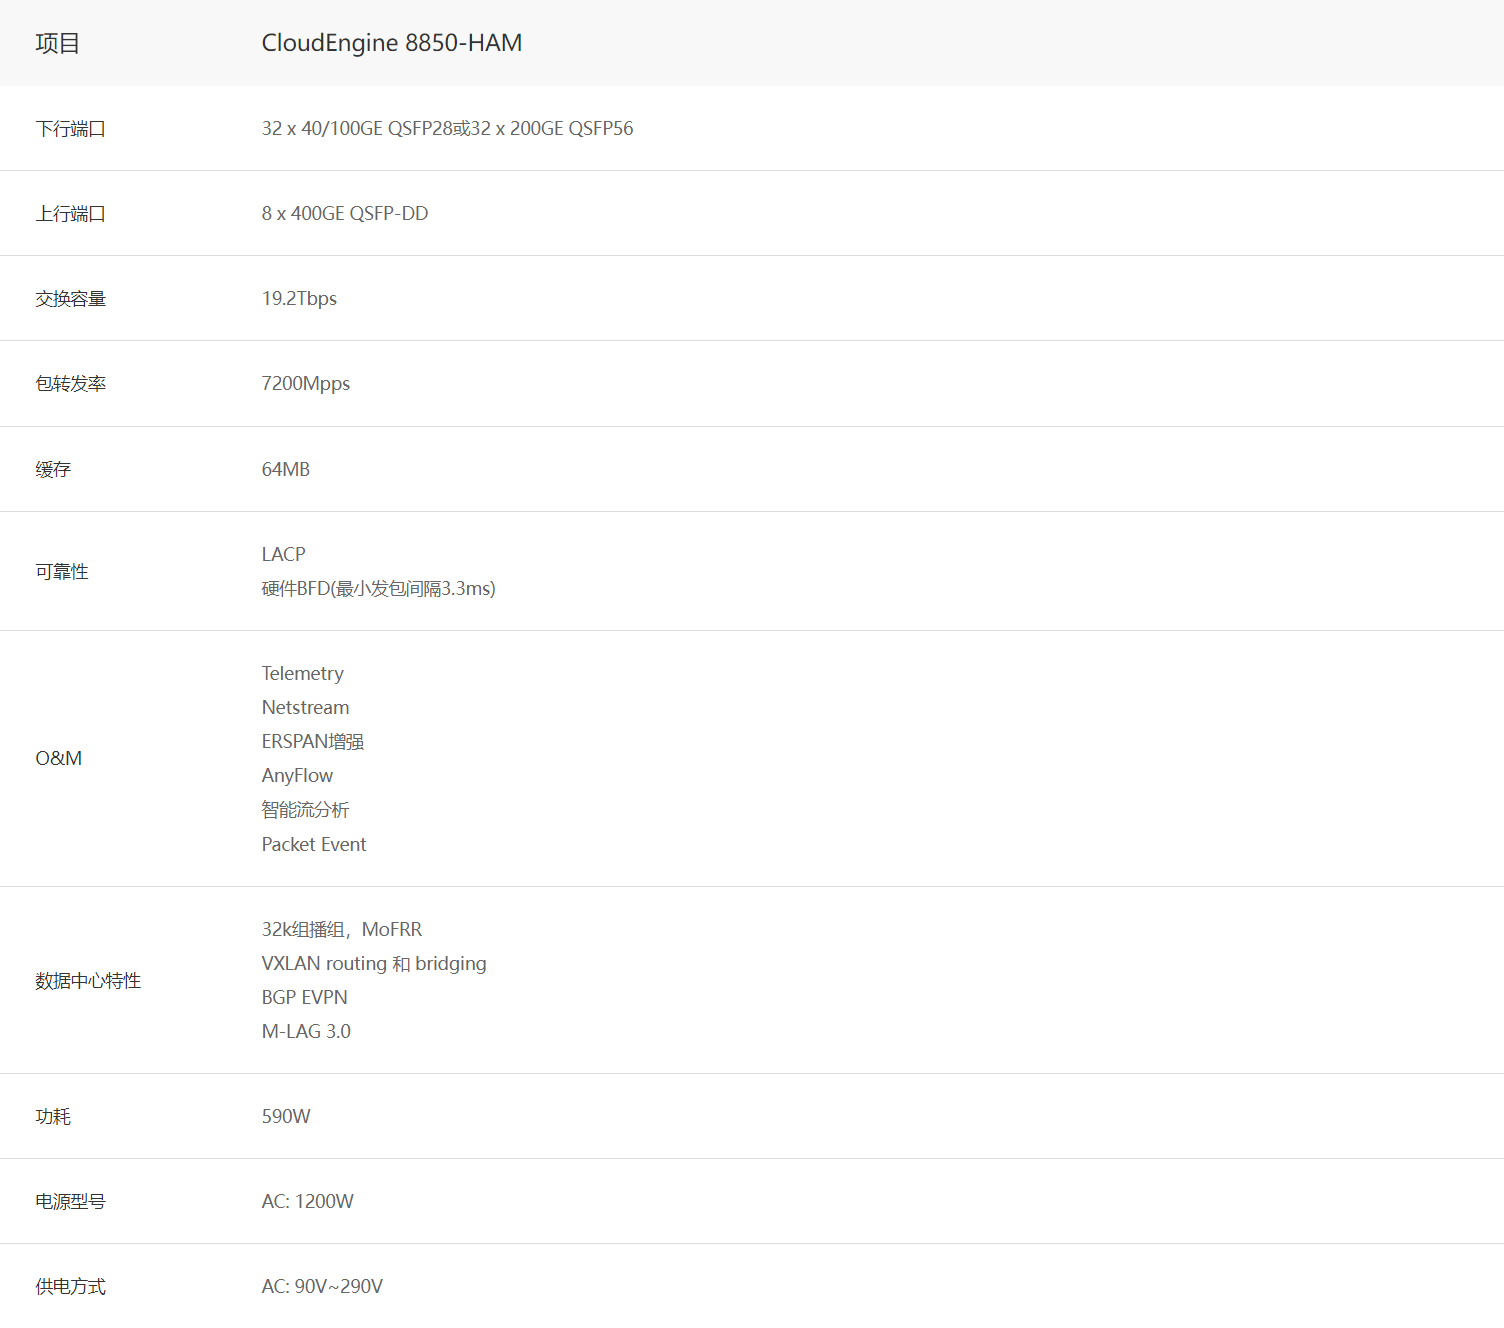Click the 8 x 400GE QSFP-DD value
The image size is (1504, 1328).
(344, 214)
